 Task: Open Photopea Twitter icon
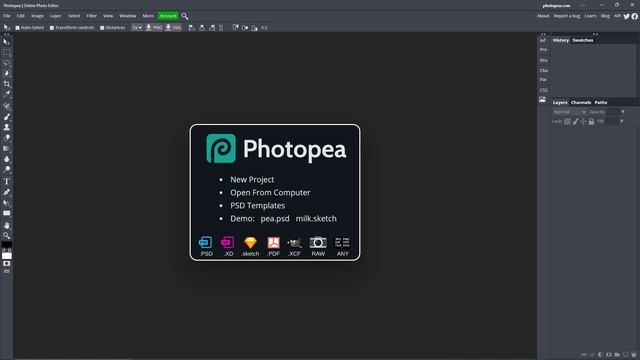click(x=627, y=16)
